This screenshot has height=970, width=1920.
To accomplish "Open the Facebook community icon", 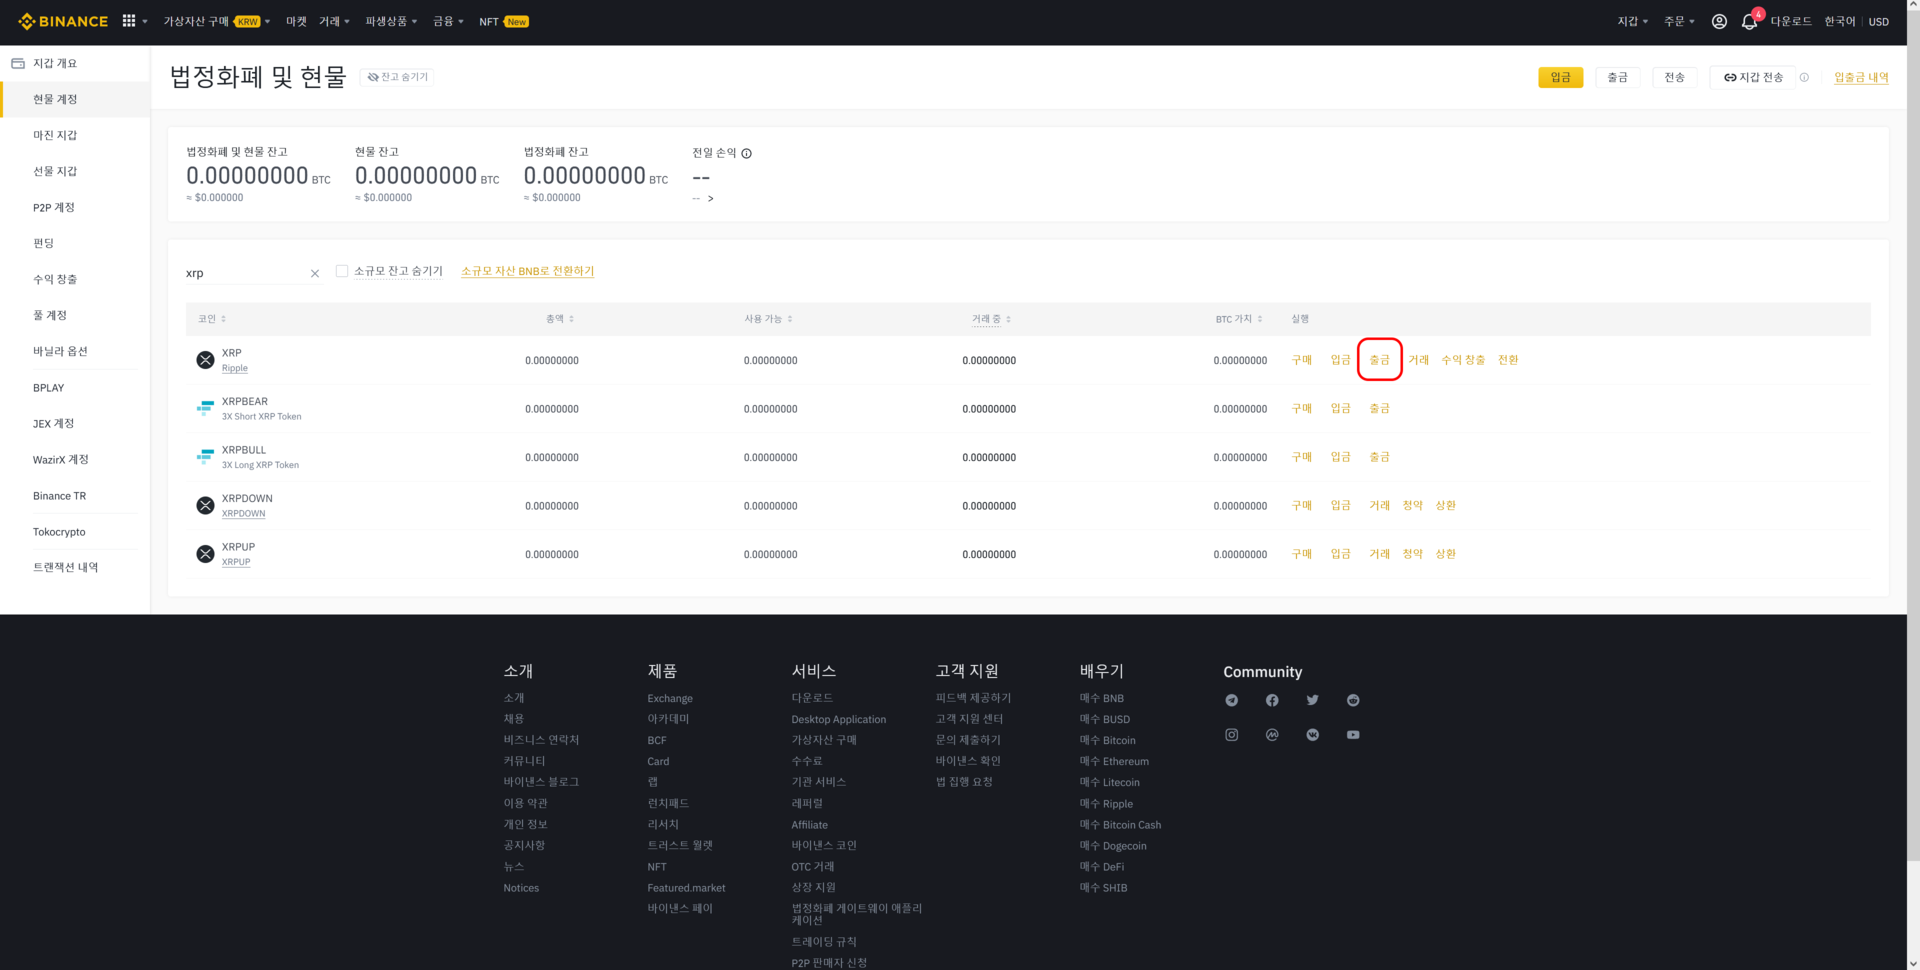I will [1272, 700].
